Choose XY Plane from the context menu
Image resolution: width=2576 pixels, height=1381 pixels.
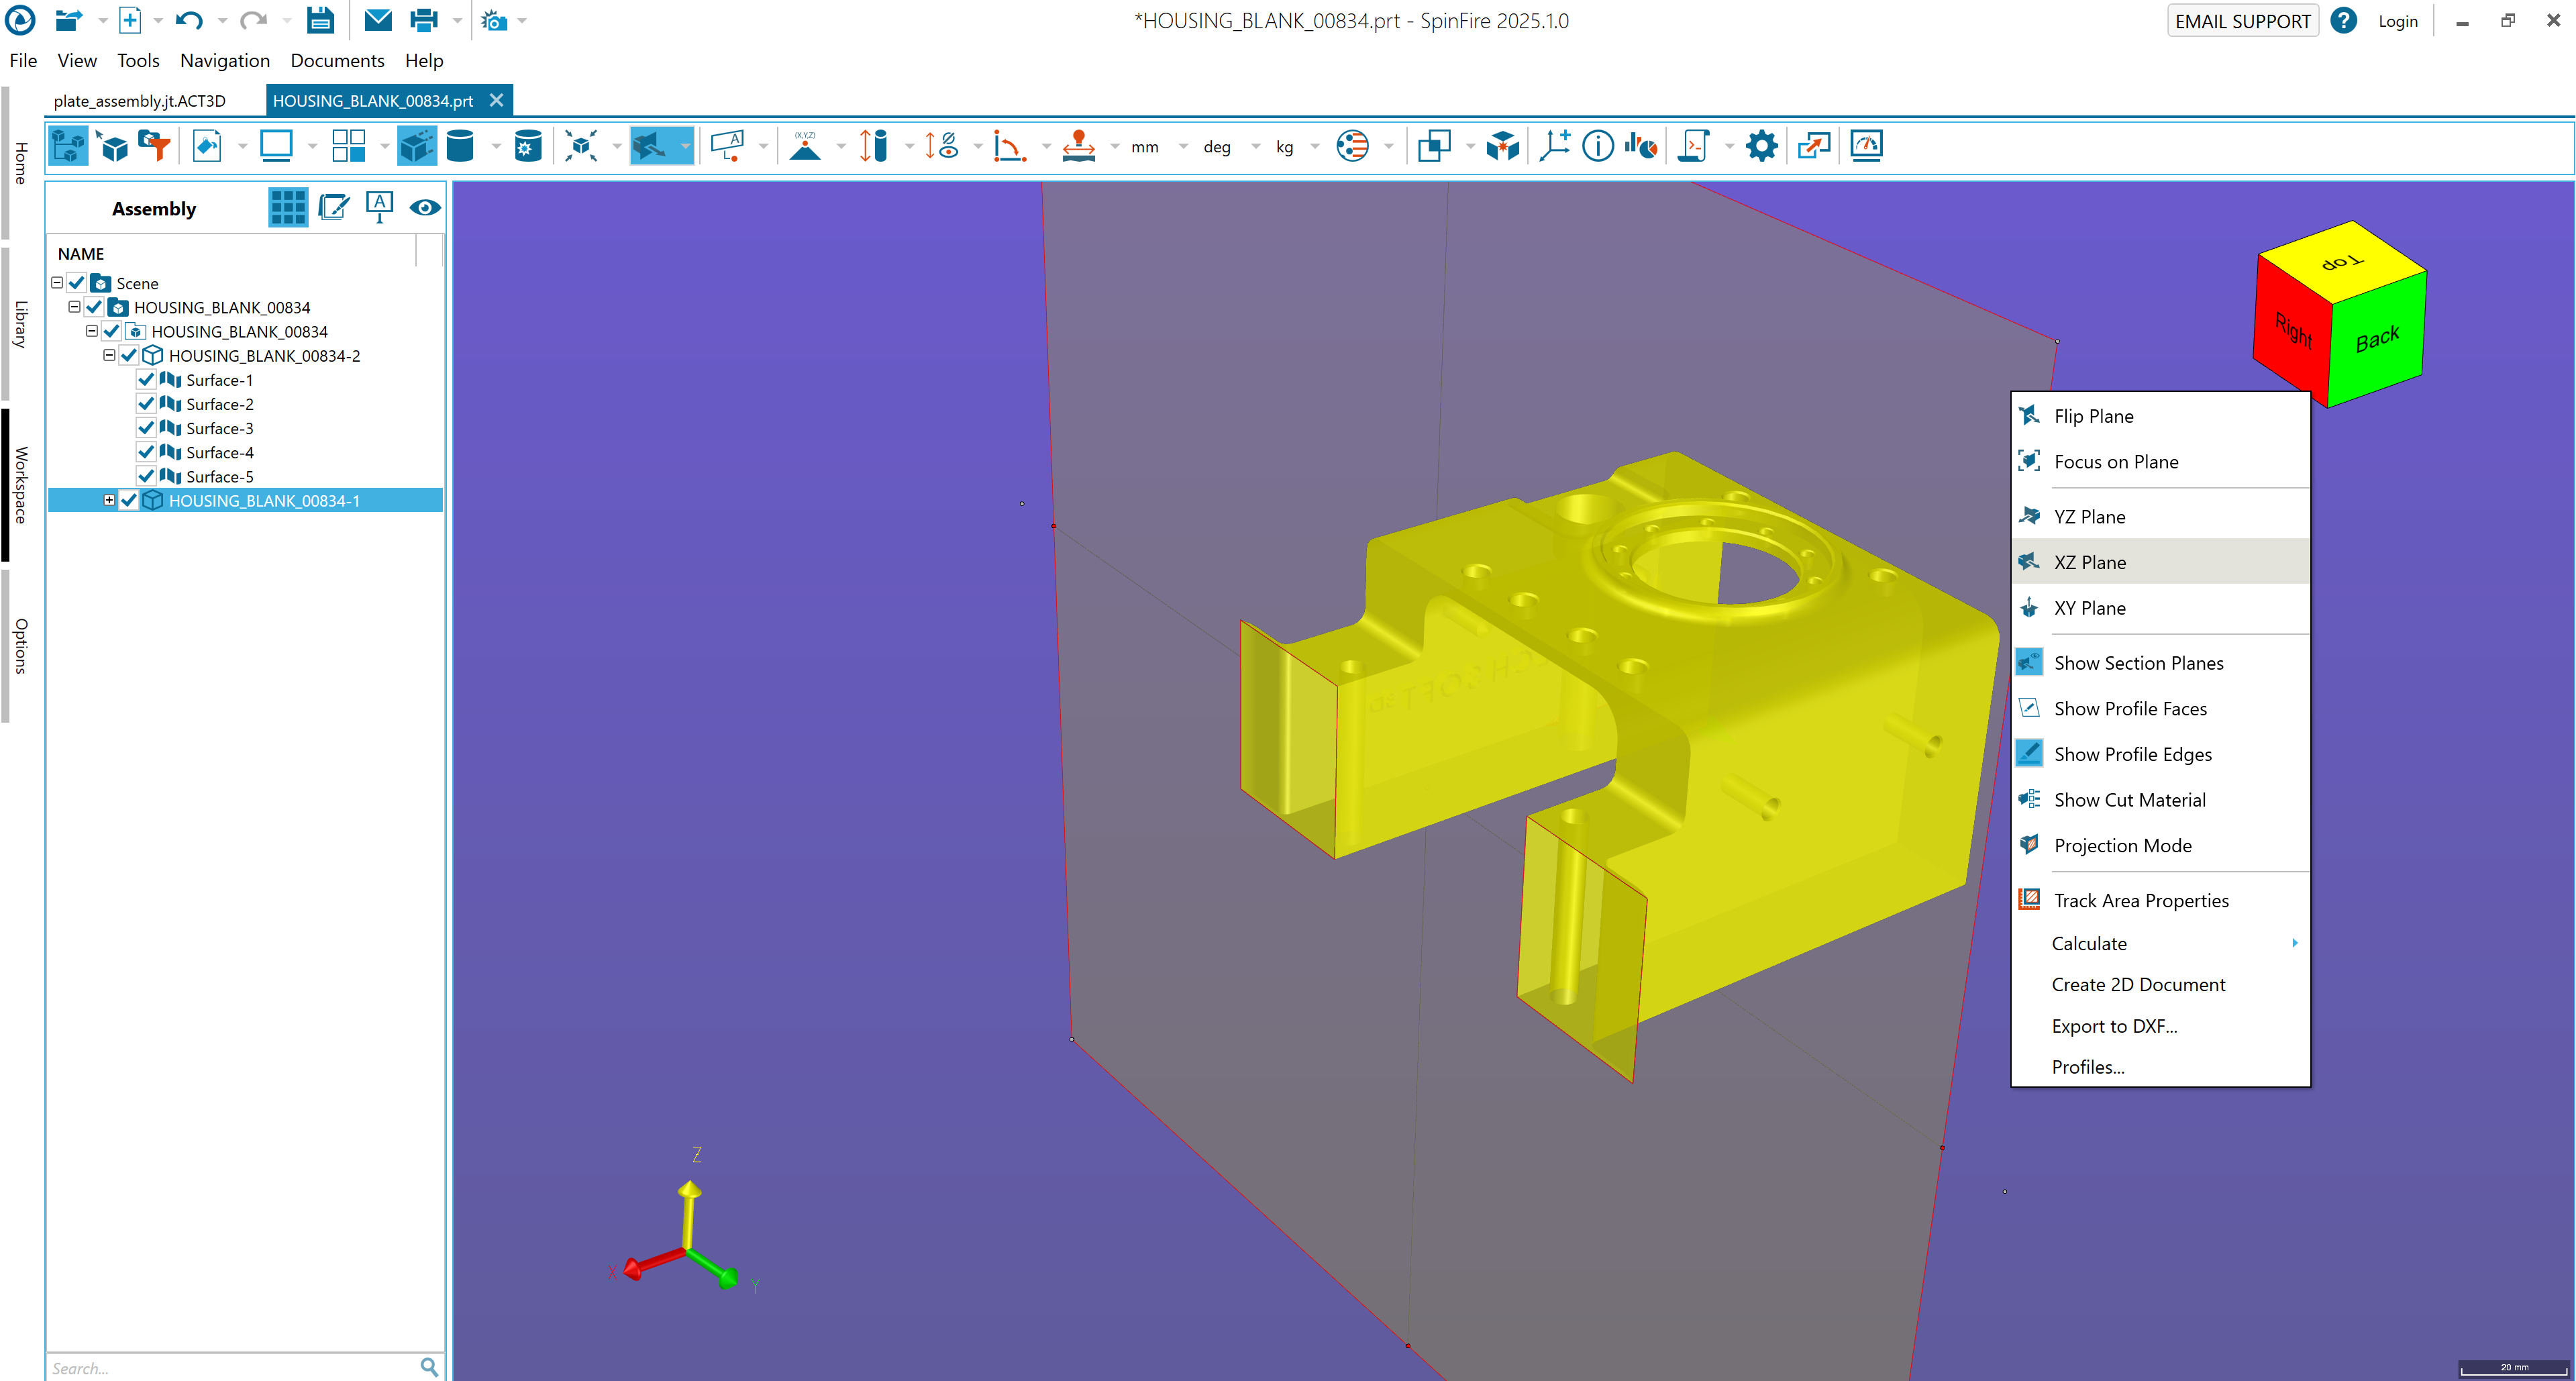tap(2089, 608)
